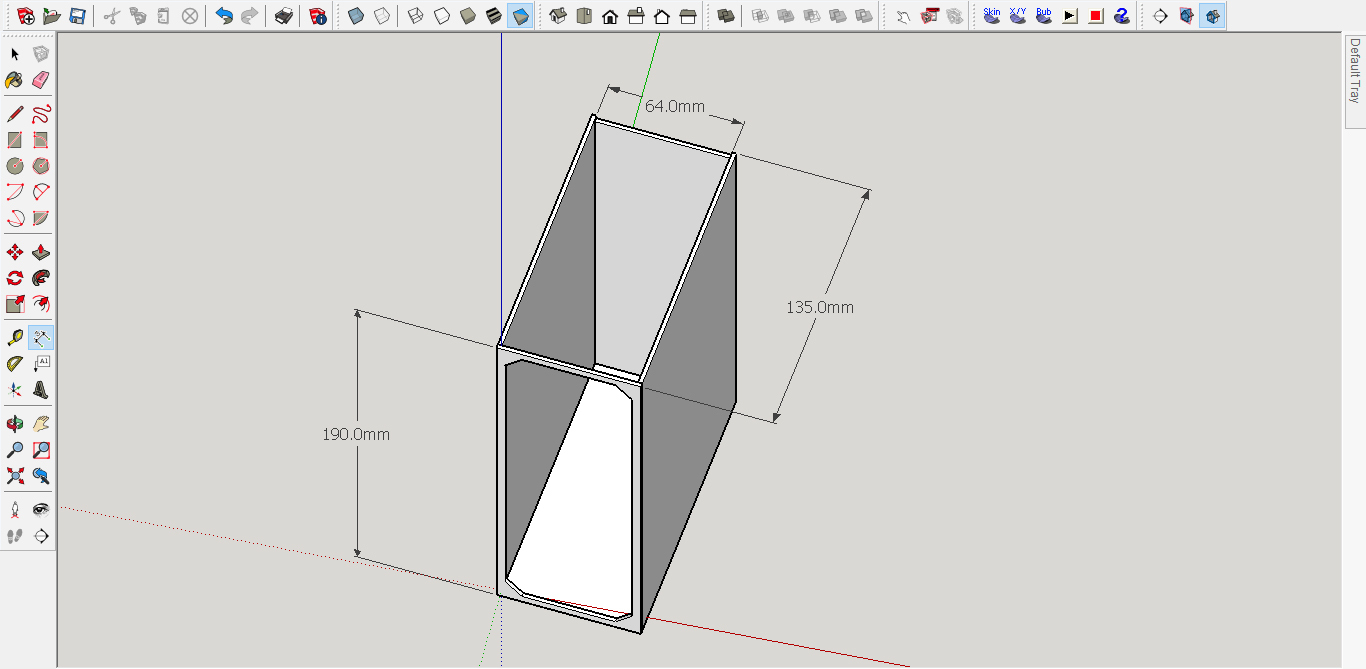The image size is (1366, 669).
Task: Set the Back view house icon
Action: [662, 16]
